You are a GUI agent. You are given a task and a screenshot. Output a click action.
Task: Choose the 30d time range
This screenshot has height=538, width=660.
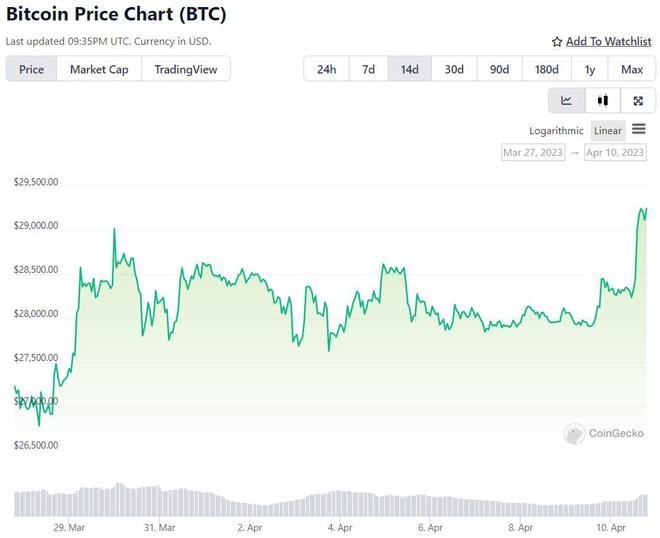[x=454, y=69]
